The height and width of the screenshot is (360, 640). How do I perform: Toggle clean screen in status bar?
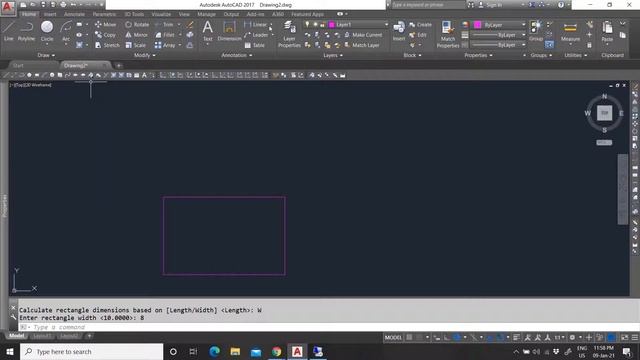[x=624, y=338]
